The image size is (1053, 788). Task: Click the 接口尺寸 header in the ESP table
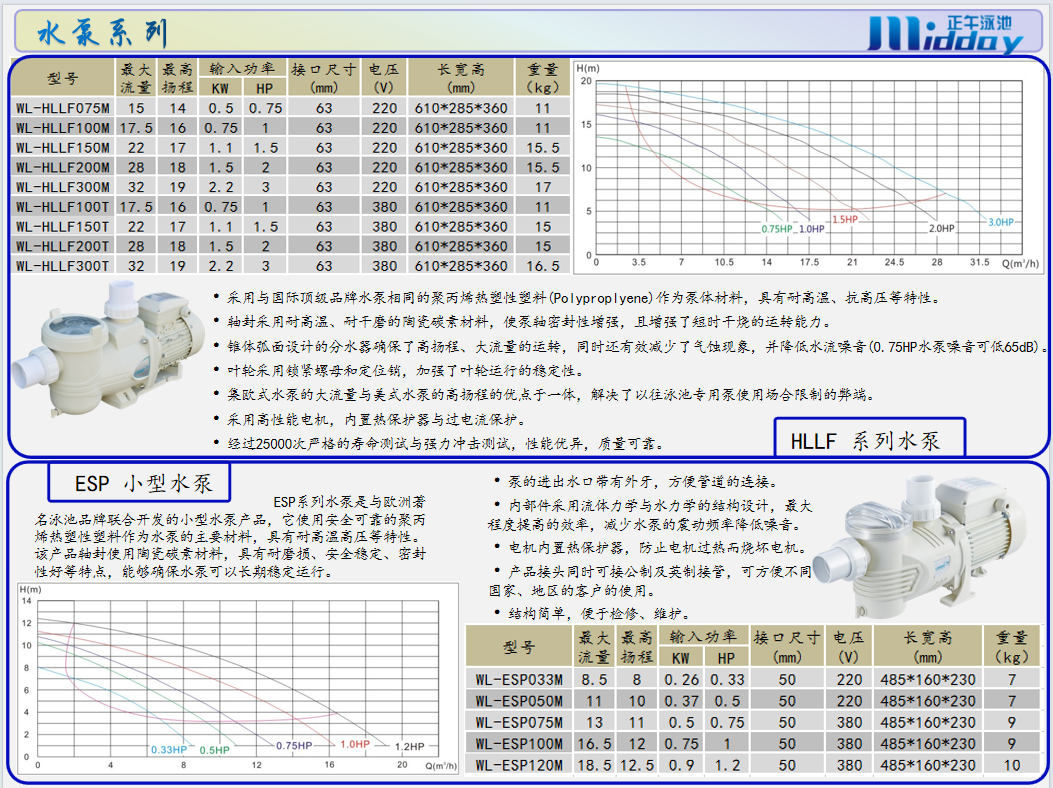coord(786,638)
